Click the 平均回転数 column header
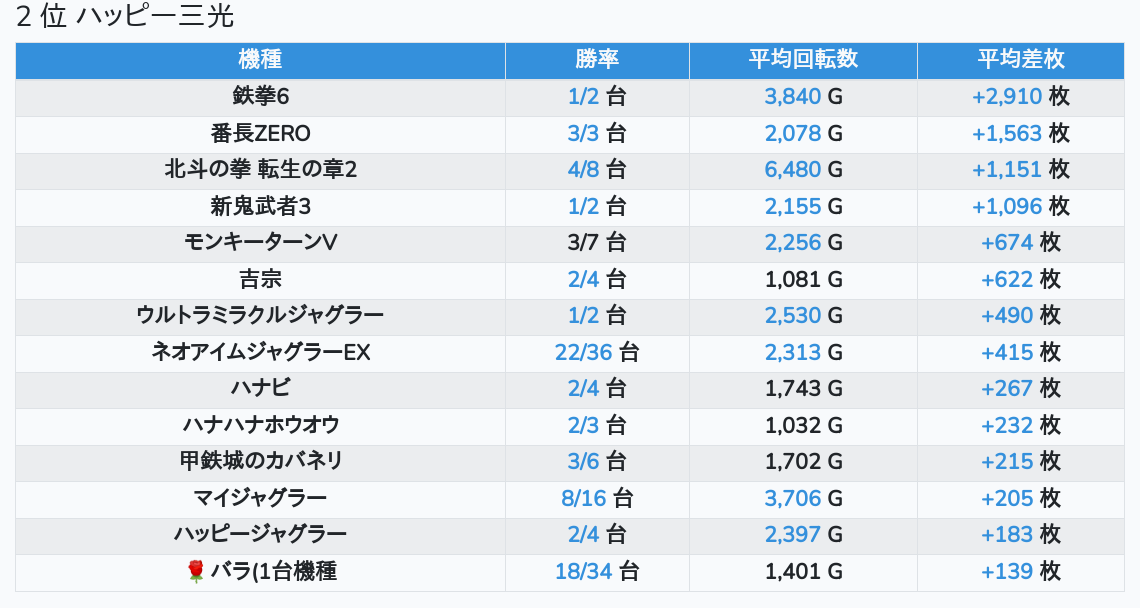This screenshot has height=608, width=1140. click(803, 60)
